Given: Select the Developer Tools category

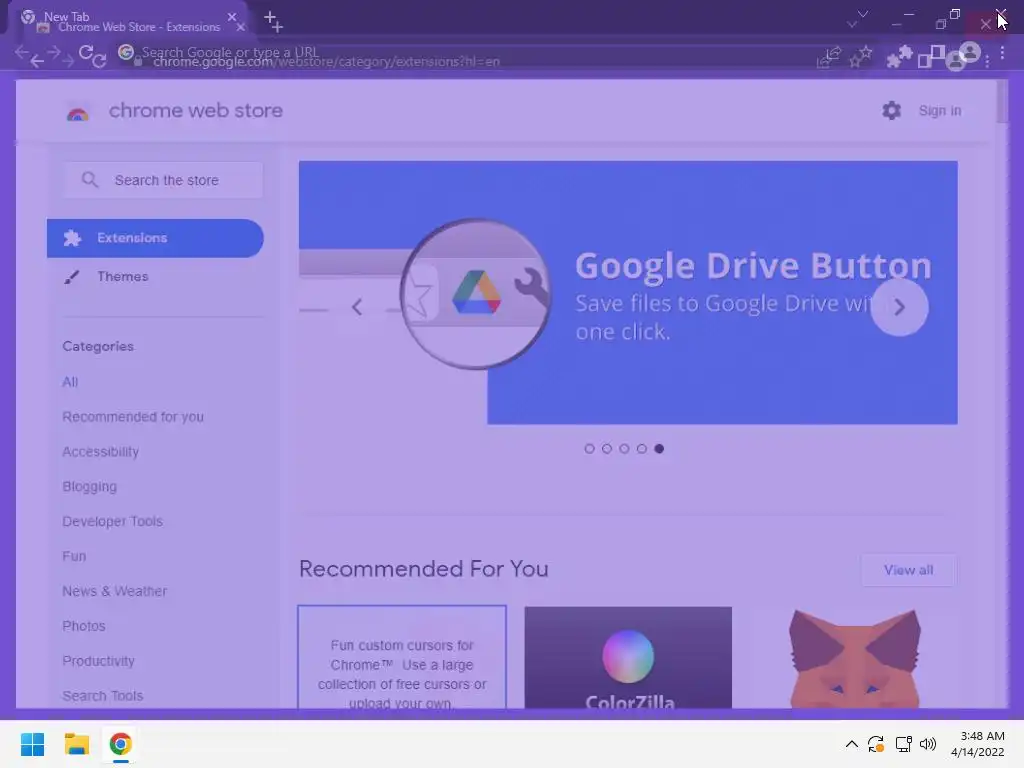Looking at the screenshot, I should (x=112, y=521).
